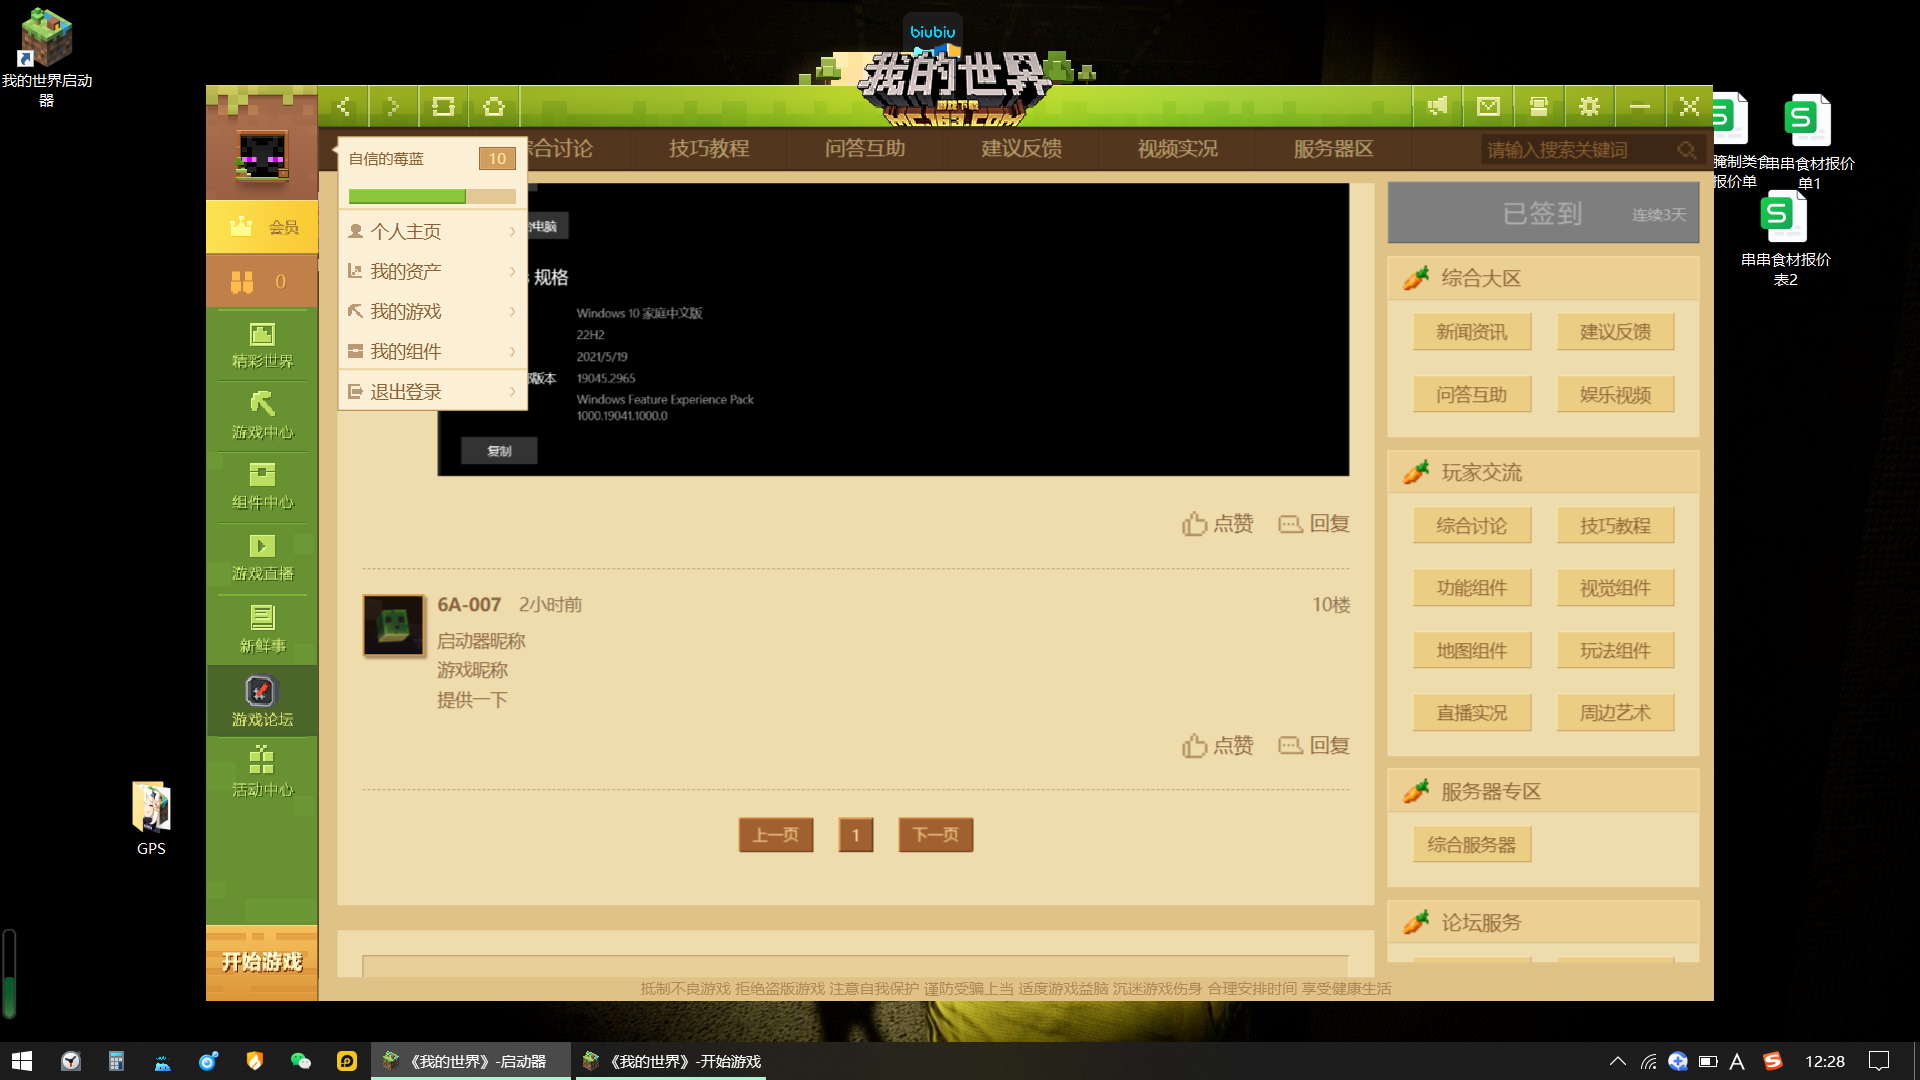1920x1080 pixels.
Task: Open 玩法组件 forum section
Action: (1615, 651)
